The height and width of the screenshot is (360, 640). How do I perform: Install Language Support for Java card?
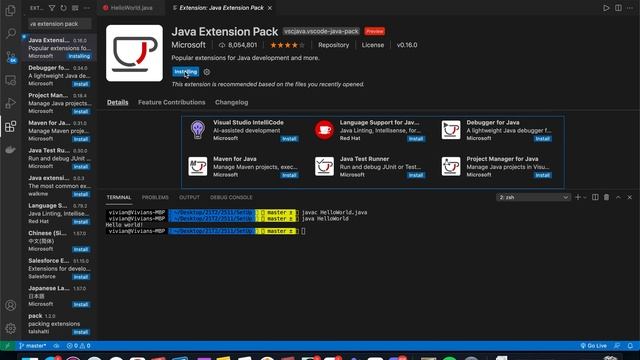pos(416,139)
